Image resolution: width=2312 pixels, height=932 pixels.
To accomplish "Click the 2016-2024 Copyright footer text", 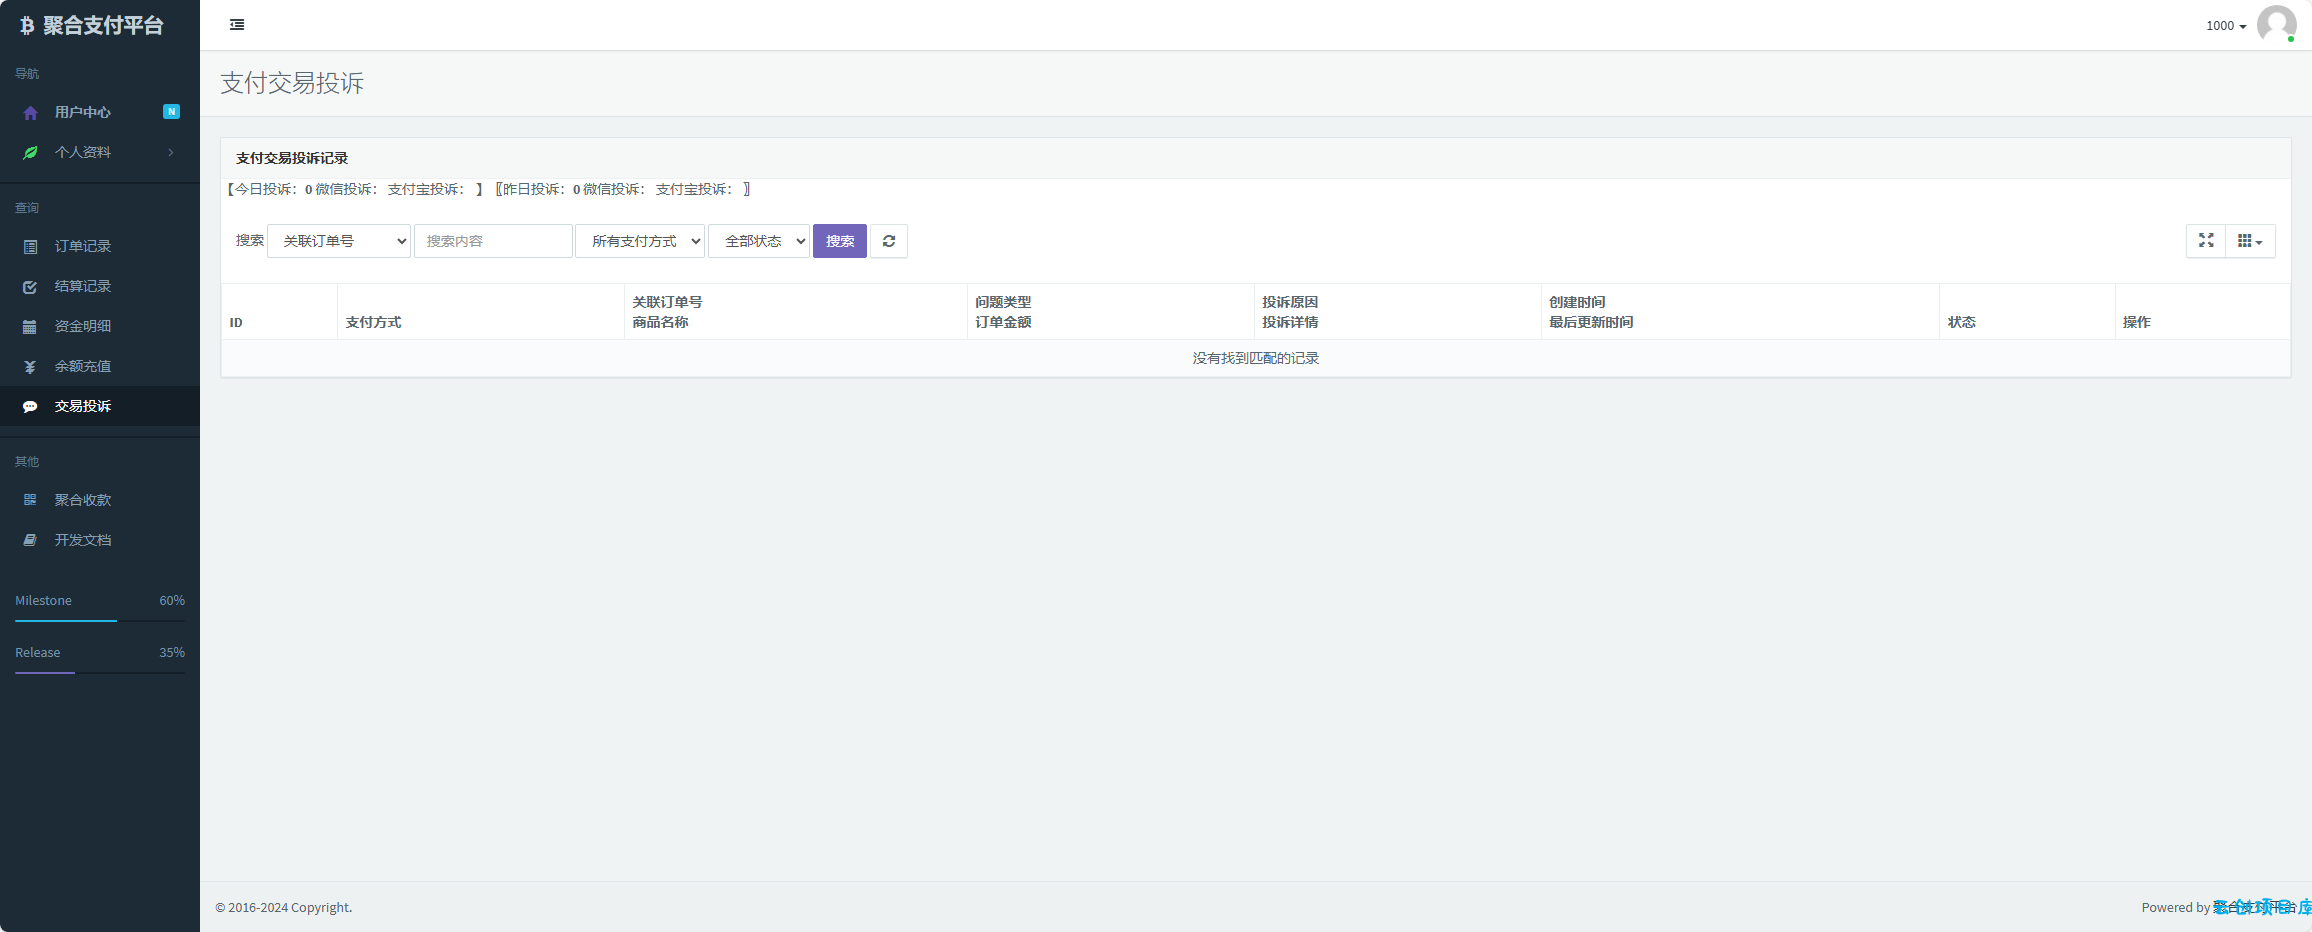I will click(x=284, y=907).
